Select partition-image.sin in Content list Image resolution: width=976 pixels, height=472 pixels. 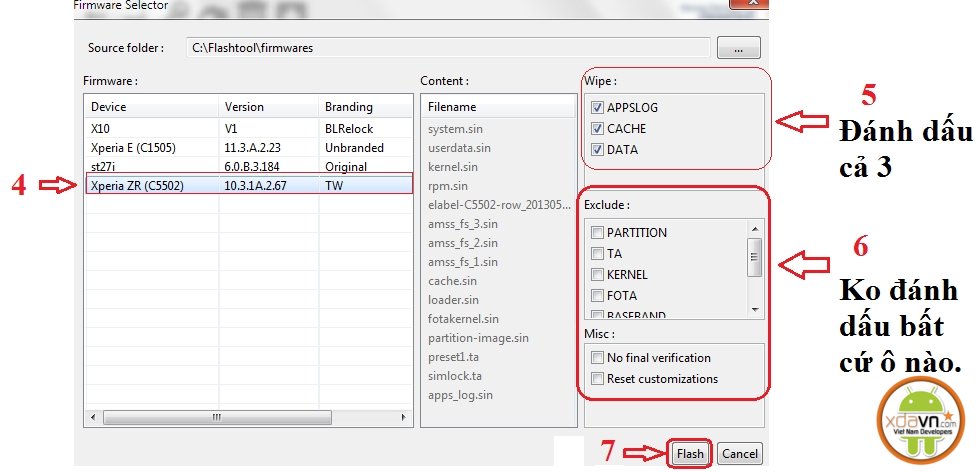coord(478,338)
